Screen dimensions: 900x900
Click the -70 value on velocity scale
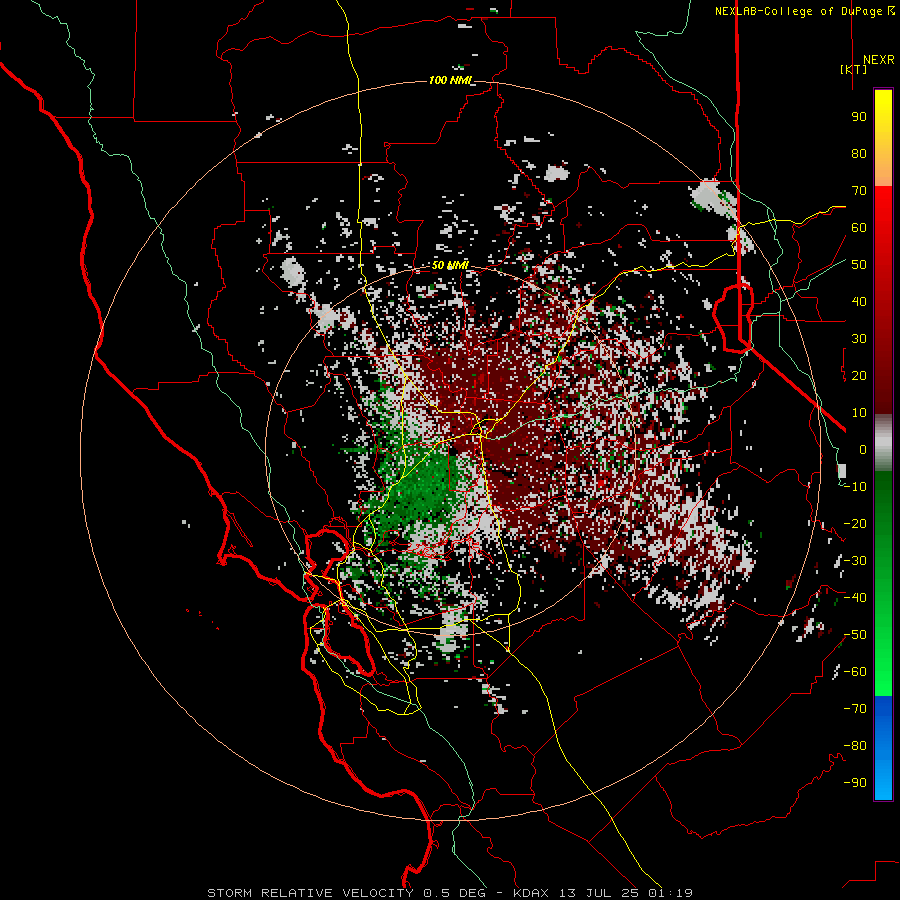855,709
